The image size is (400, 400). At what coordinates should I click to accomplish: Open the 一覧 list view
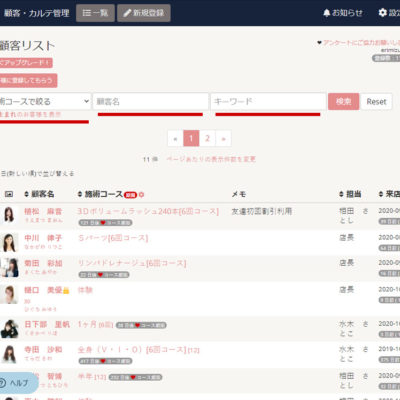click(95, 13)
